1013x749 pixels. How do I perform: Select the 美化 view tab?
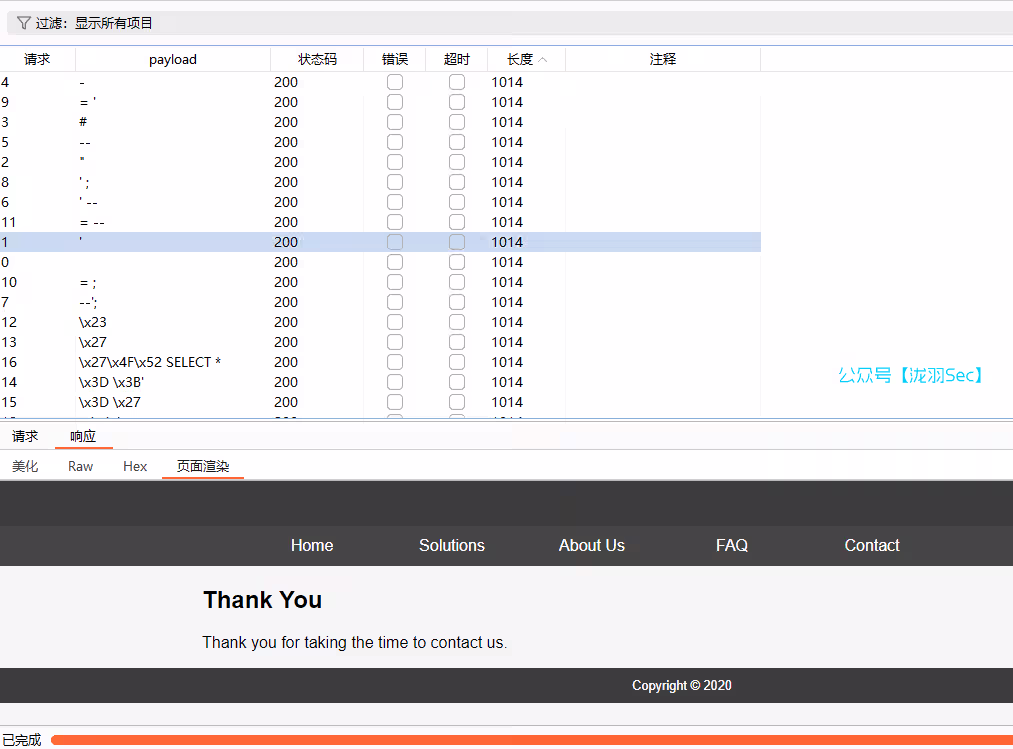click(25, 466)
